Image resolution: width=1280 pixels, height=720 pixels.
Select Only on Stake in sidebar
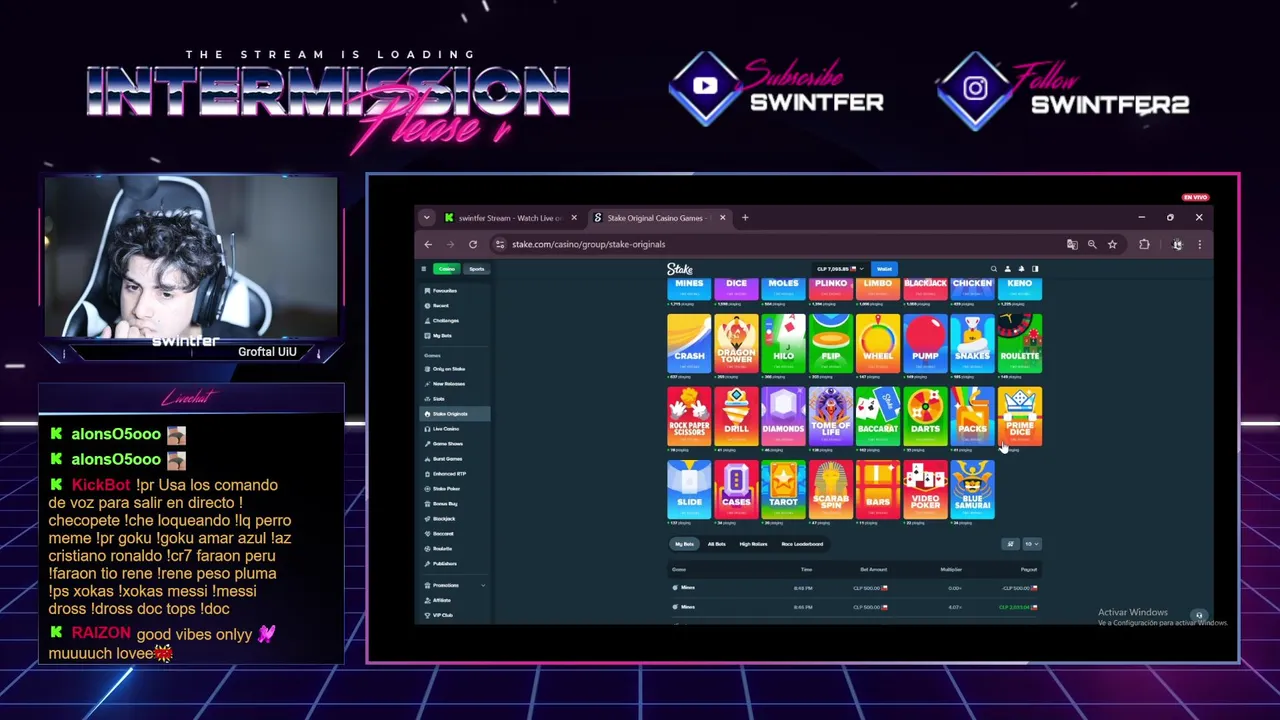[x=448, y=369]
